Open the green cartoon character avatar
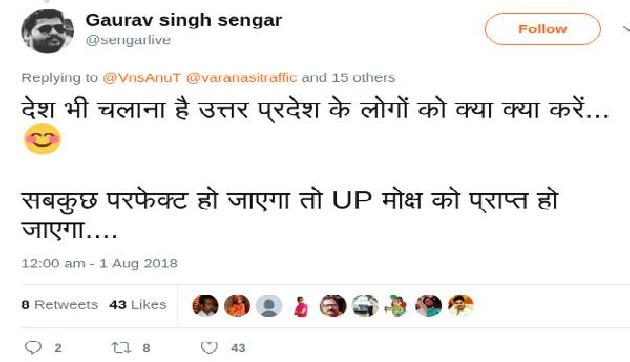630x362 pixels. tap(396, 305)
